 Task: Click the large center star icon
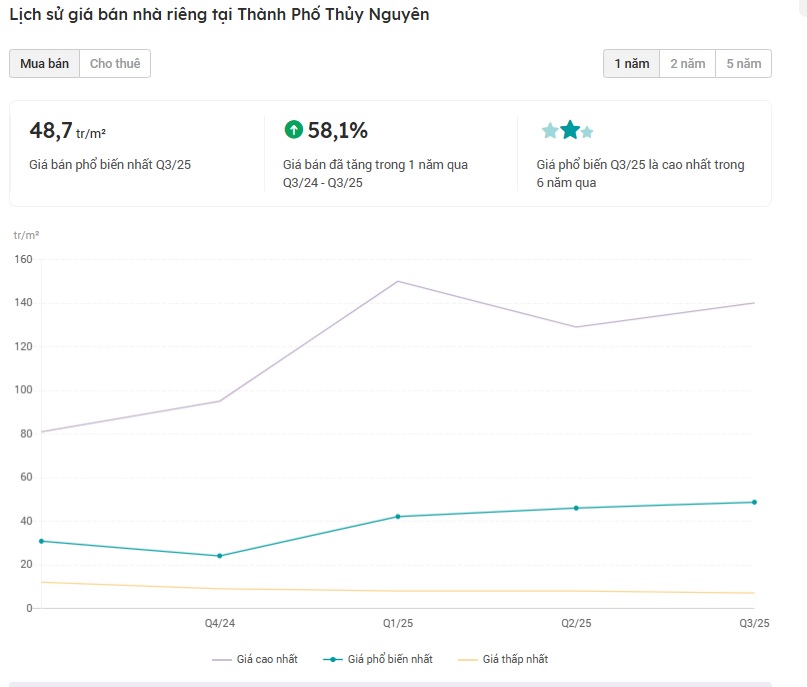[570, 130]
